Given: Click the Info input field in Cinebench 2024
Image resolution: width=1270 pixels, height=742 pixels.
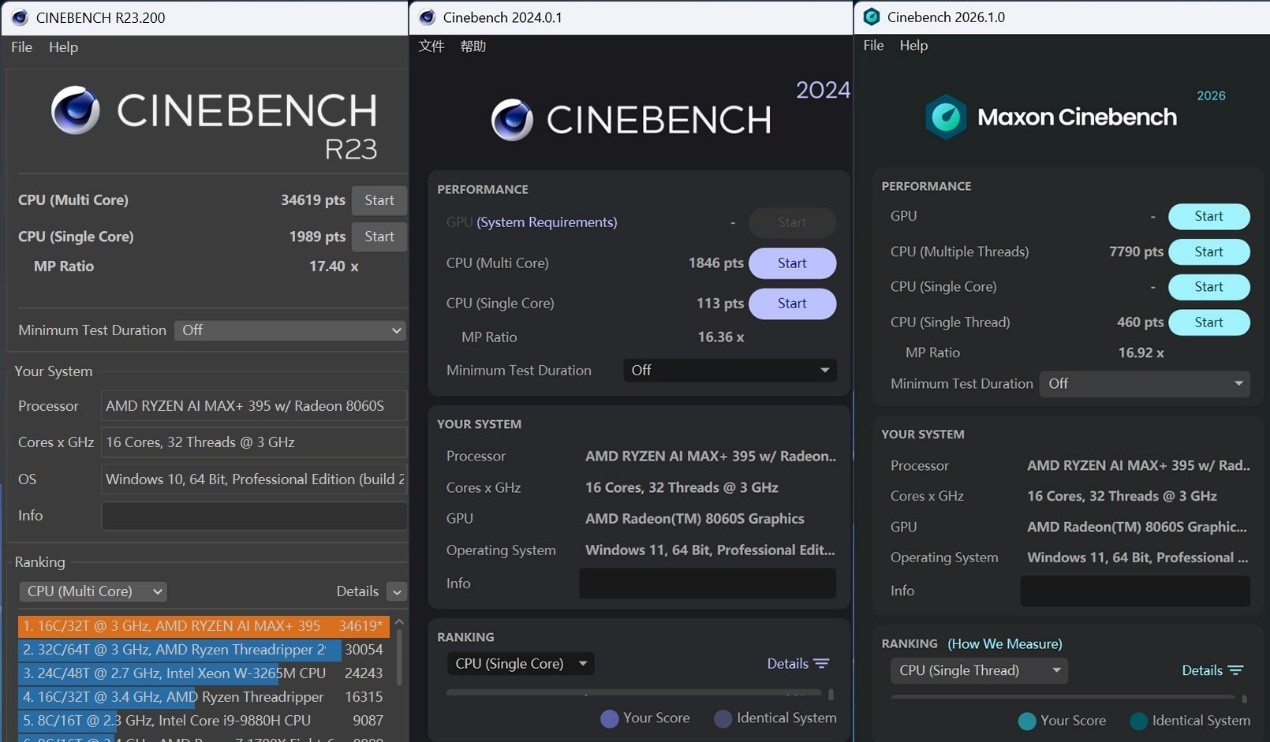Looking at the screenshot, I should tap(707, 583).
